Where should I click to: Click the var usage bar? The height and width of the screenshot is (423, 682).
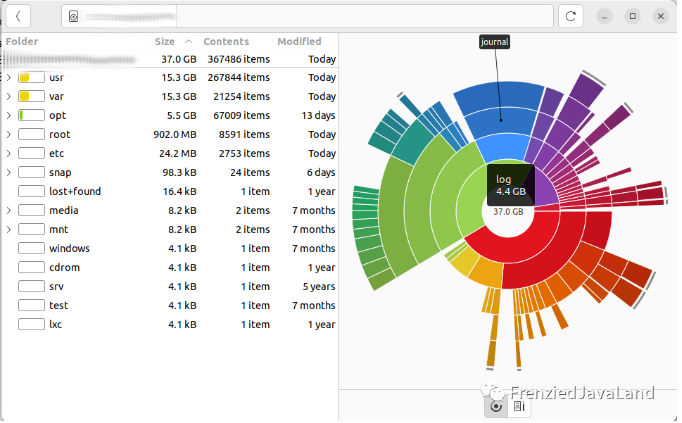pos(31,97)
